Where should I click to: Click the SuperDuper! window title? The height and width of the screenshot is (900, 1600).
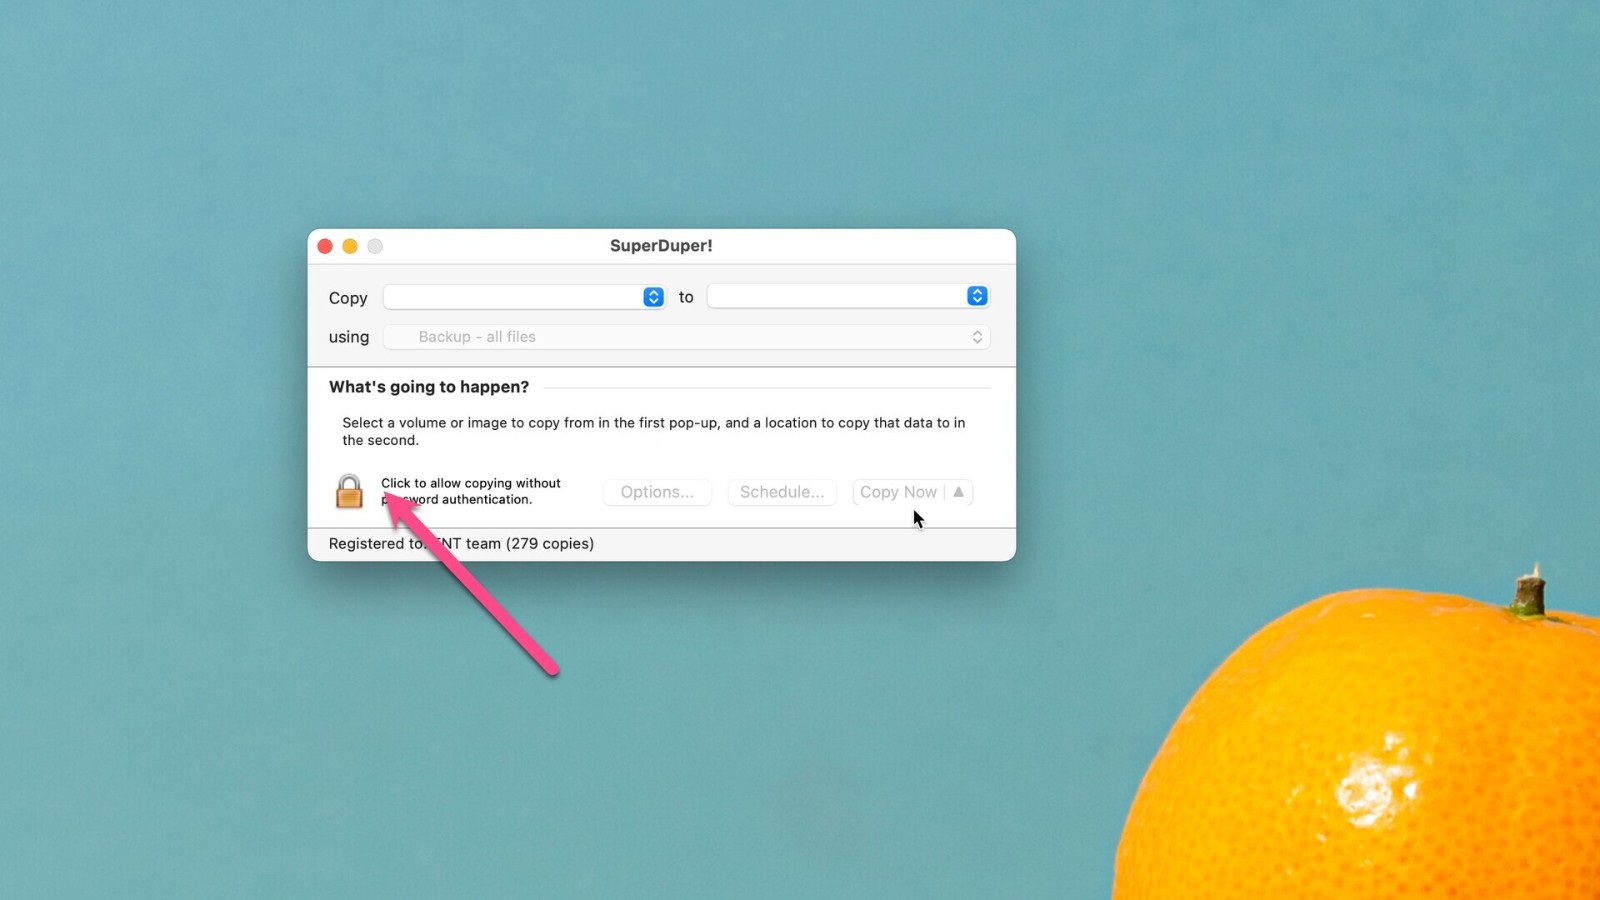pos(661,246)
